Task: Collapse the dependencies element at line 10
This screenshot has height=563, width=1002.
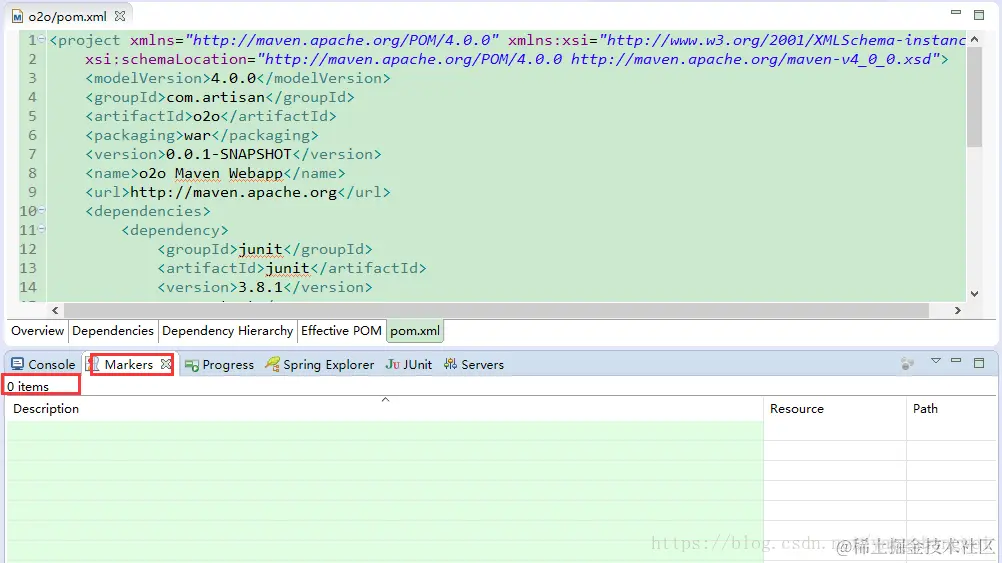Action: pos(42,210)
